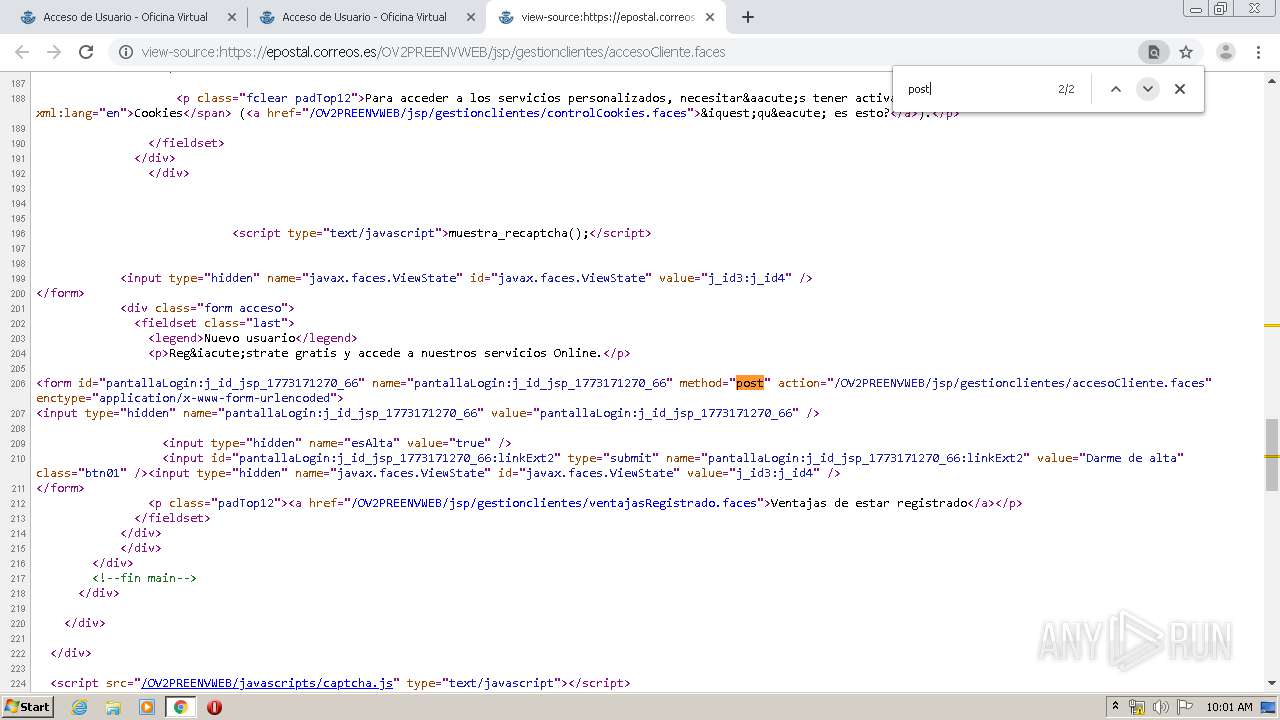Click the scrollbar down arrow
Viewport: 1280px width, 720px height.
(x=1272, y=683)
